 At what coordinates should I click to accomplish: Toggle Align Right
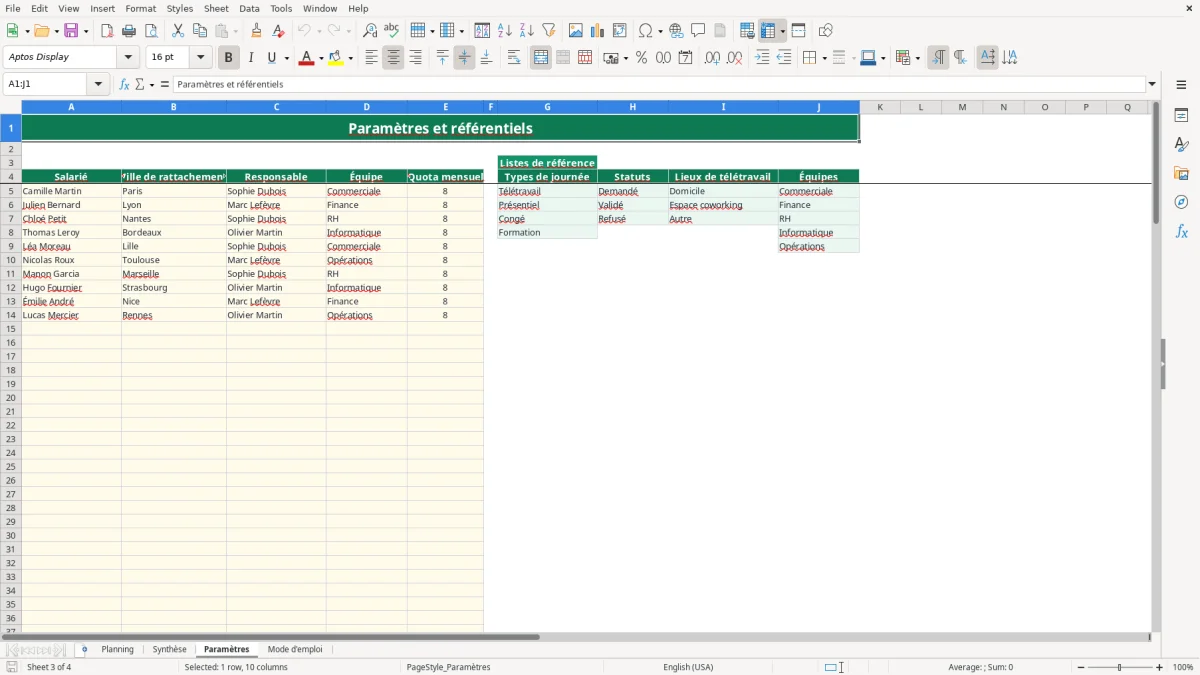[x=415, y=58]
